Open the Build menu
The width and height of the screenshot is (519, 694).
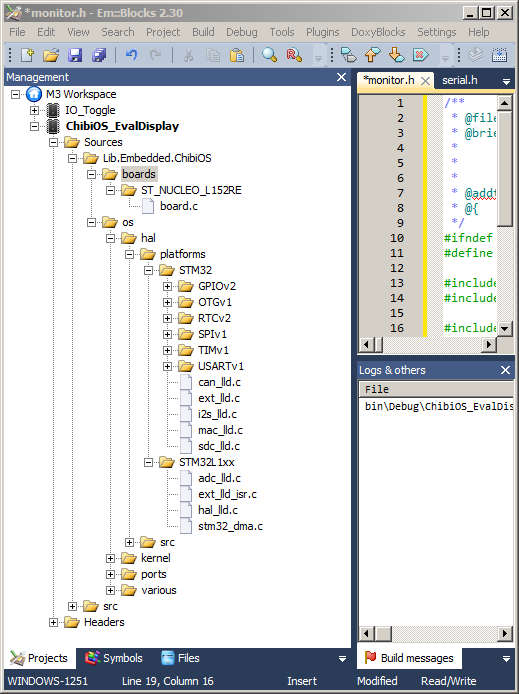[203, 32]
